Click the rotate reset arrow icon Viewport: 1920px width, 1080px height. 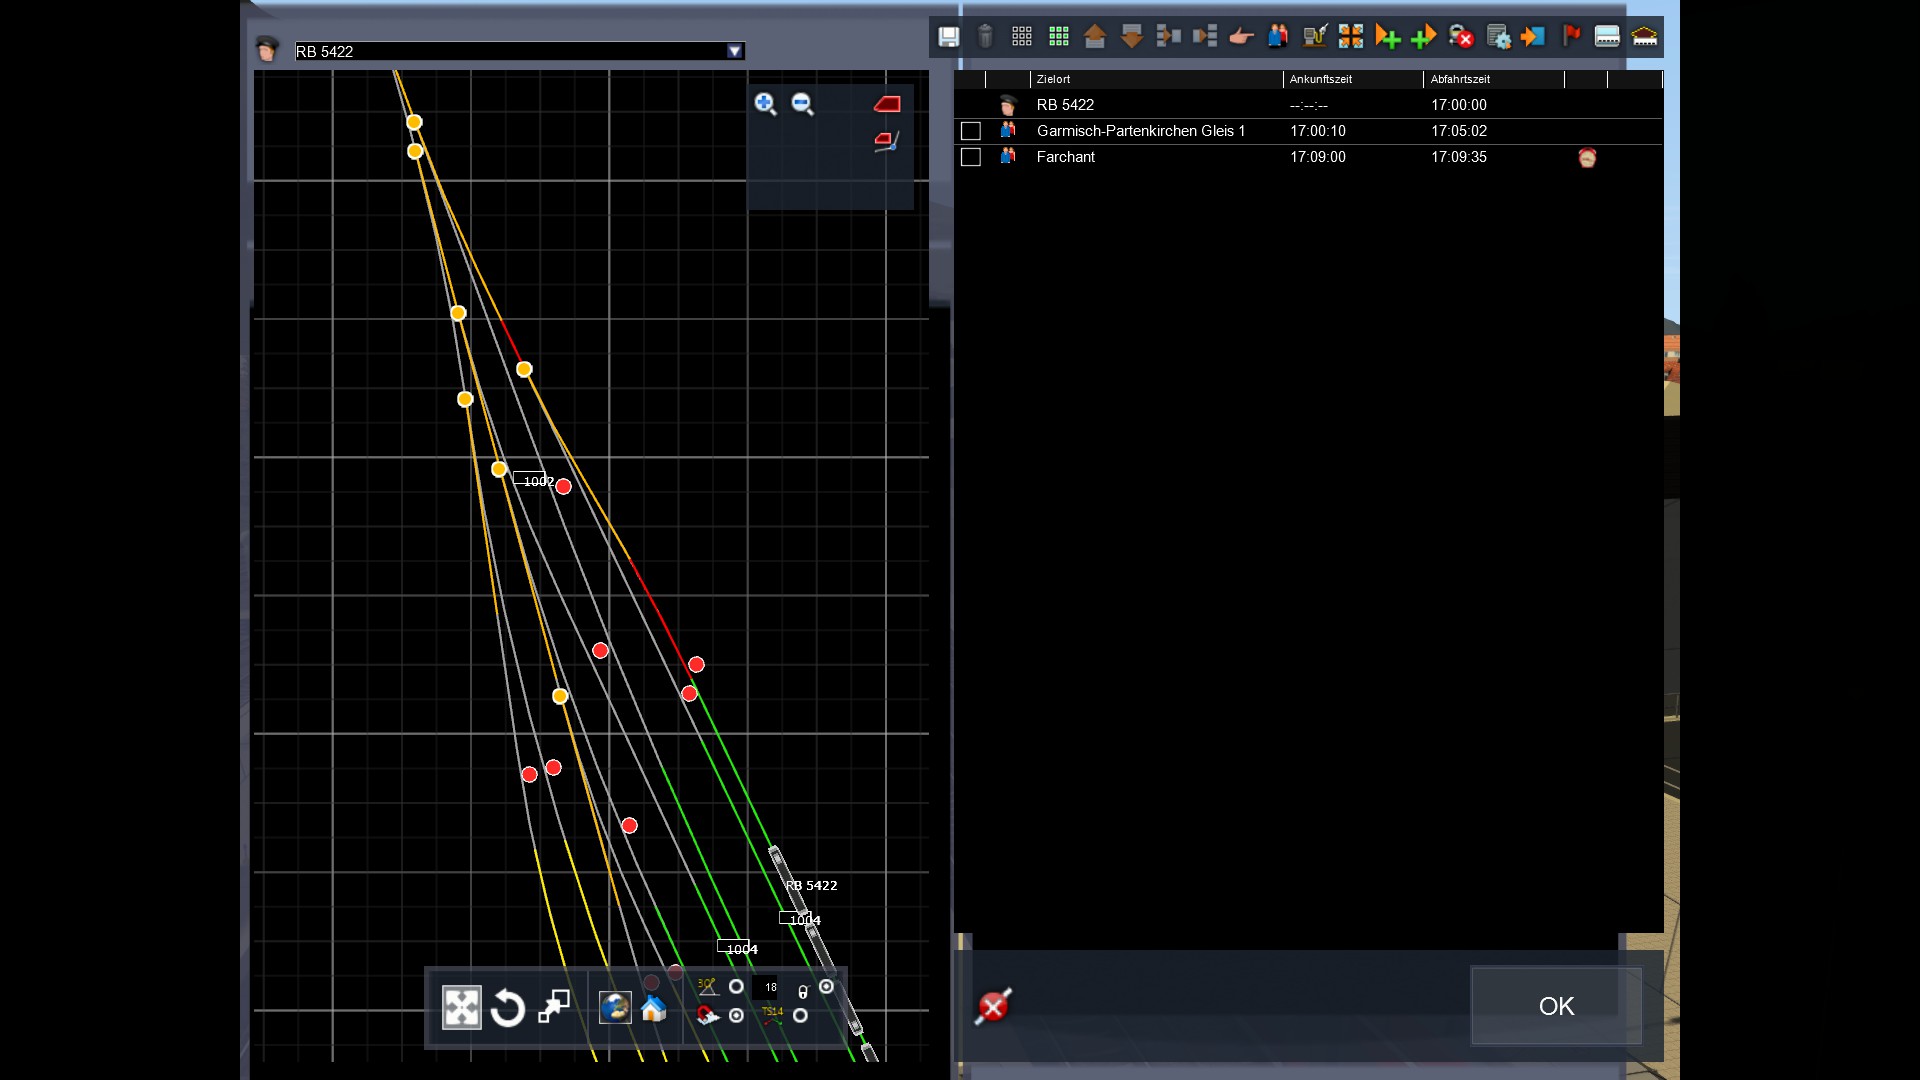click(508, 1007)
